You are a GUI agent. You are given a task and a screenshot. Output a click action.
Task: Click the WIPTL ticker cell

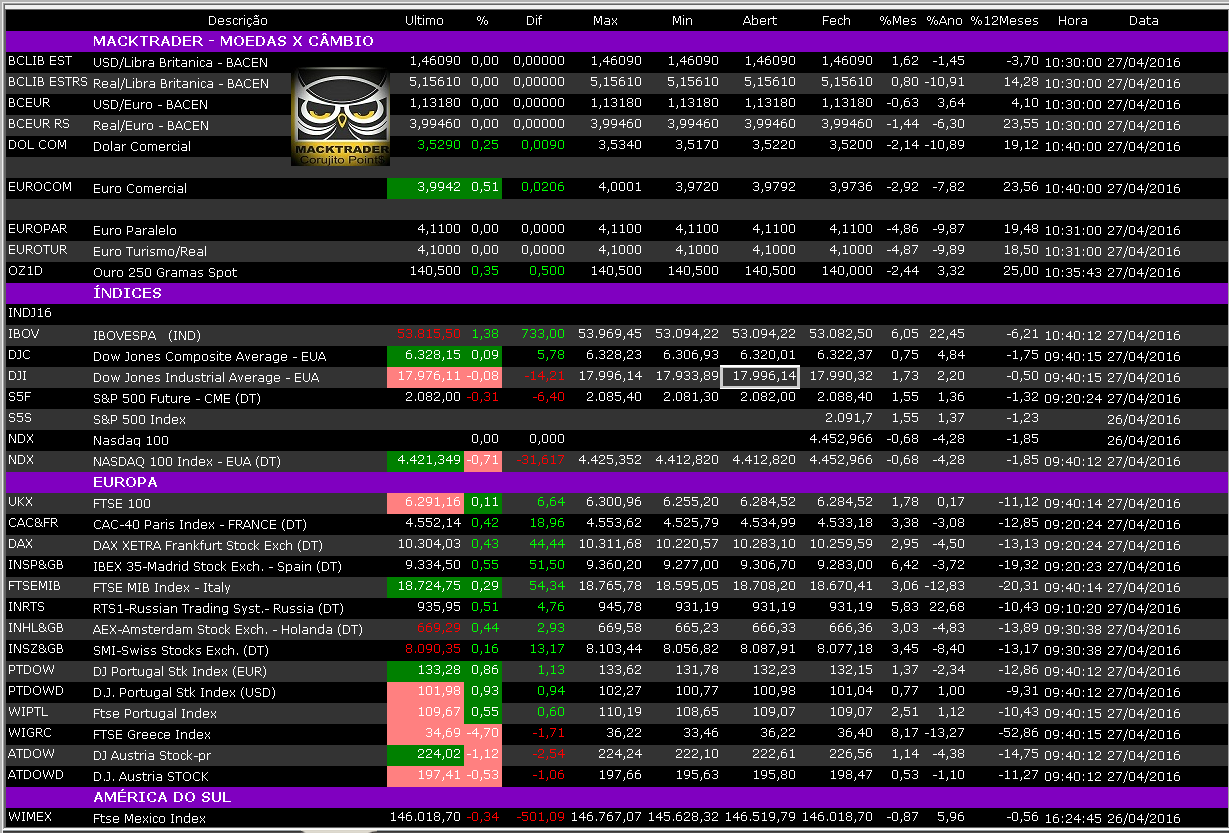(26, 712)
